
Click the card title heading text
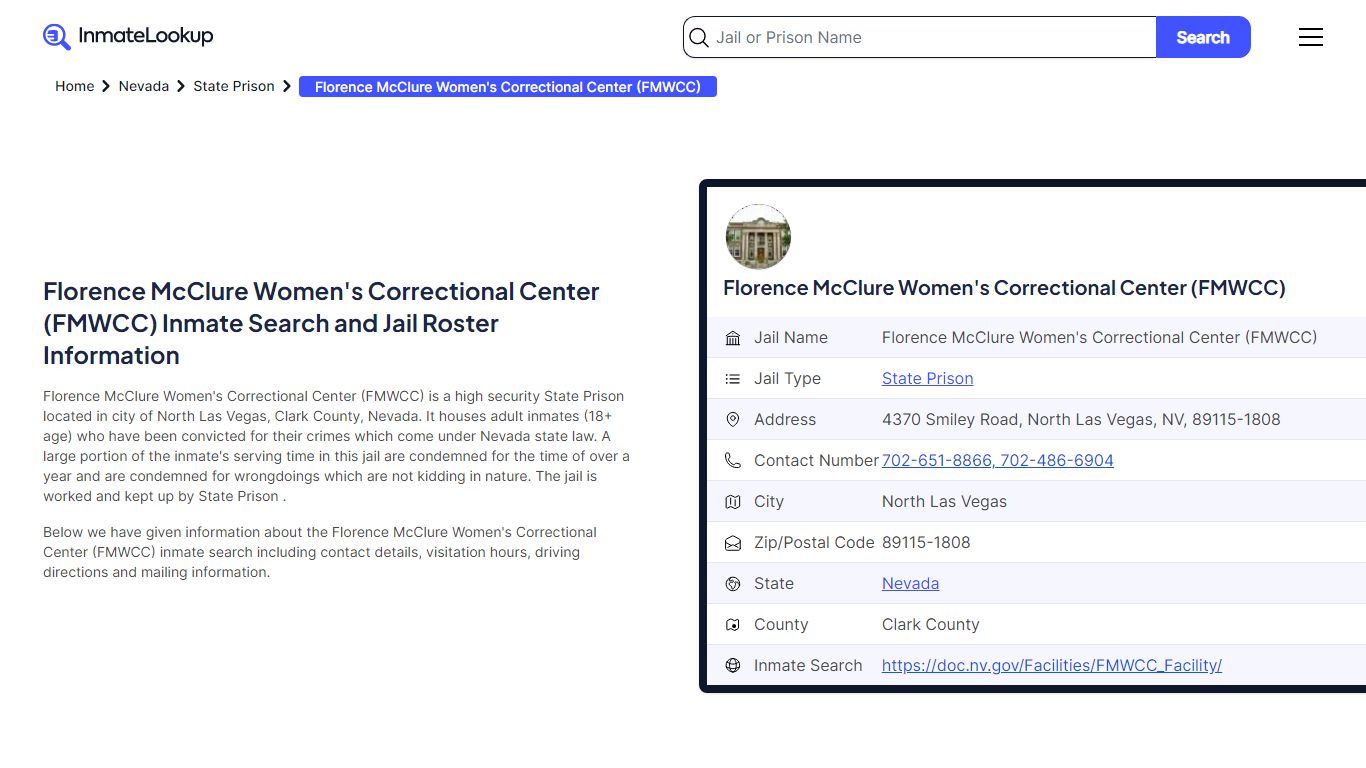pyautogui.click(x=1004, y=288)
